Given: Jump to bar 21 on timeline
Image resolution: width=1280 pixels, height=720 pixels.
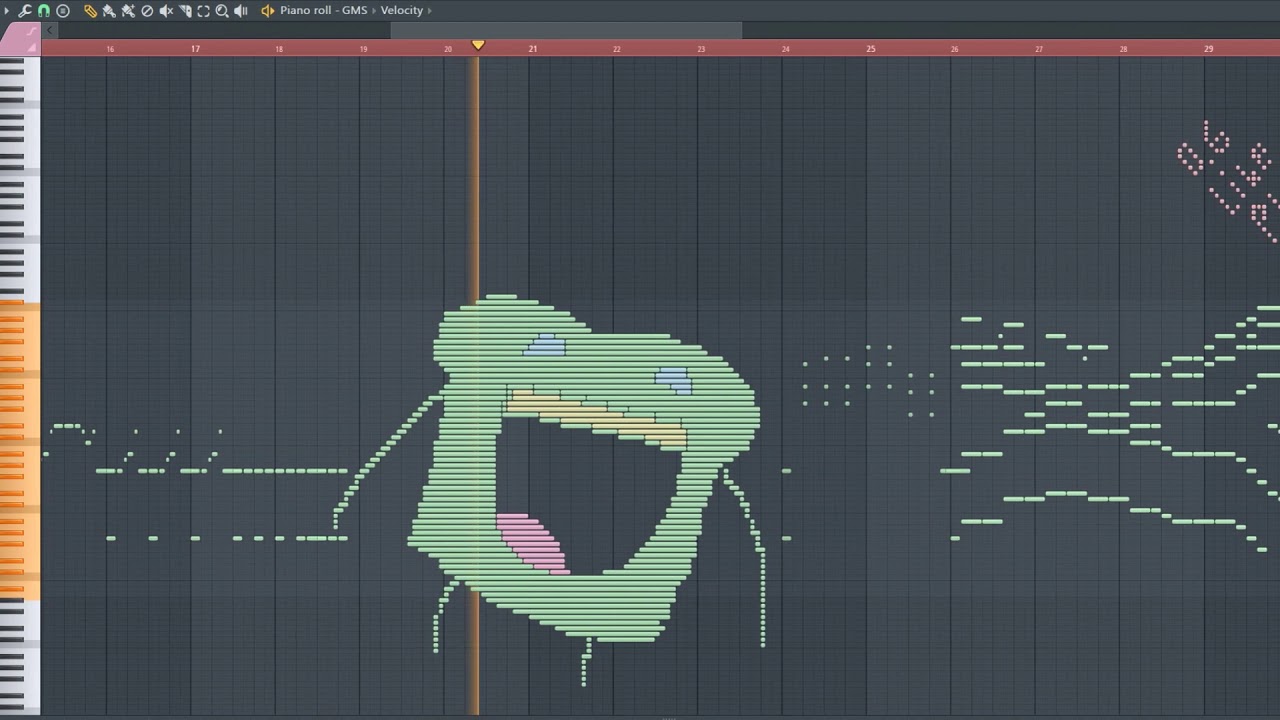Looking at the screenshot, I should (x=533, y=49).
